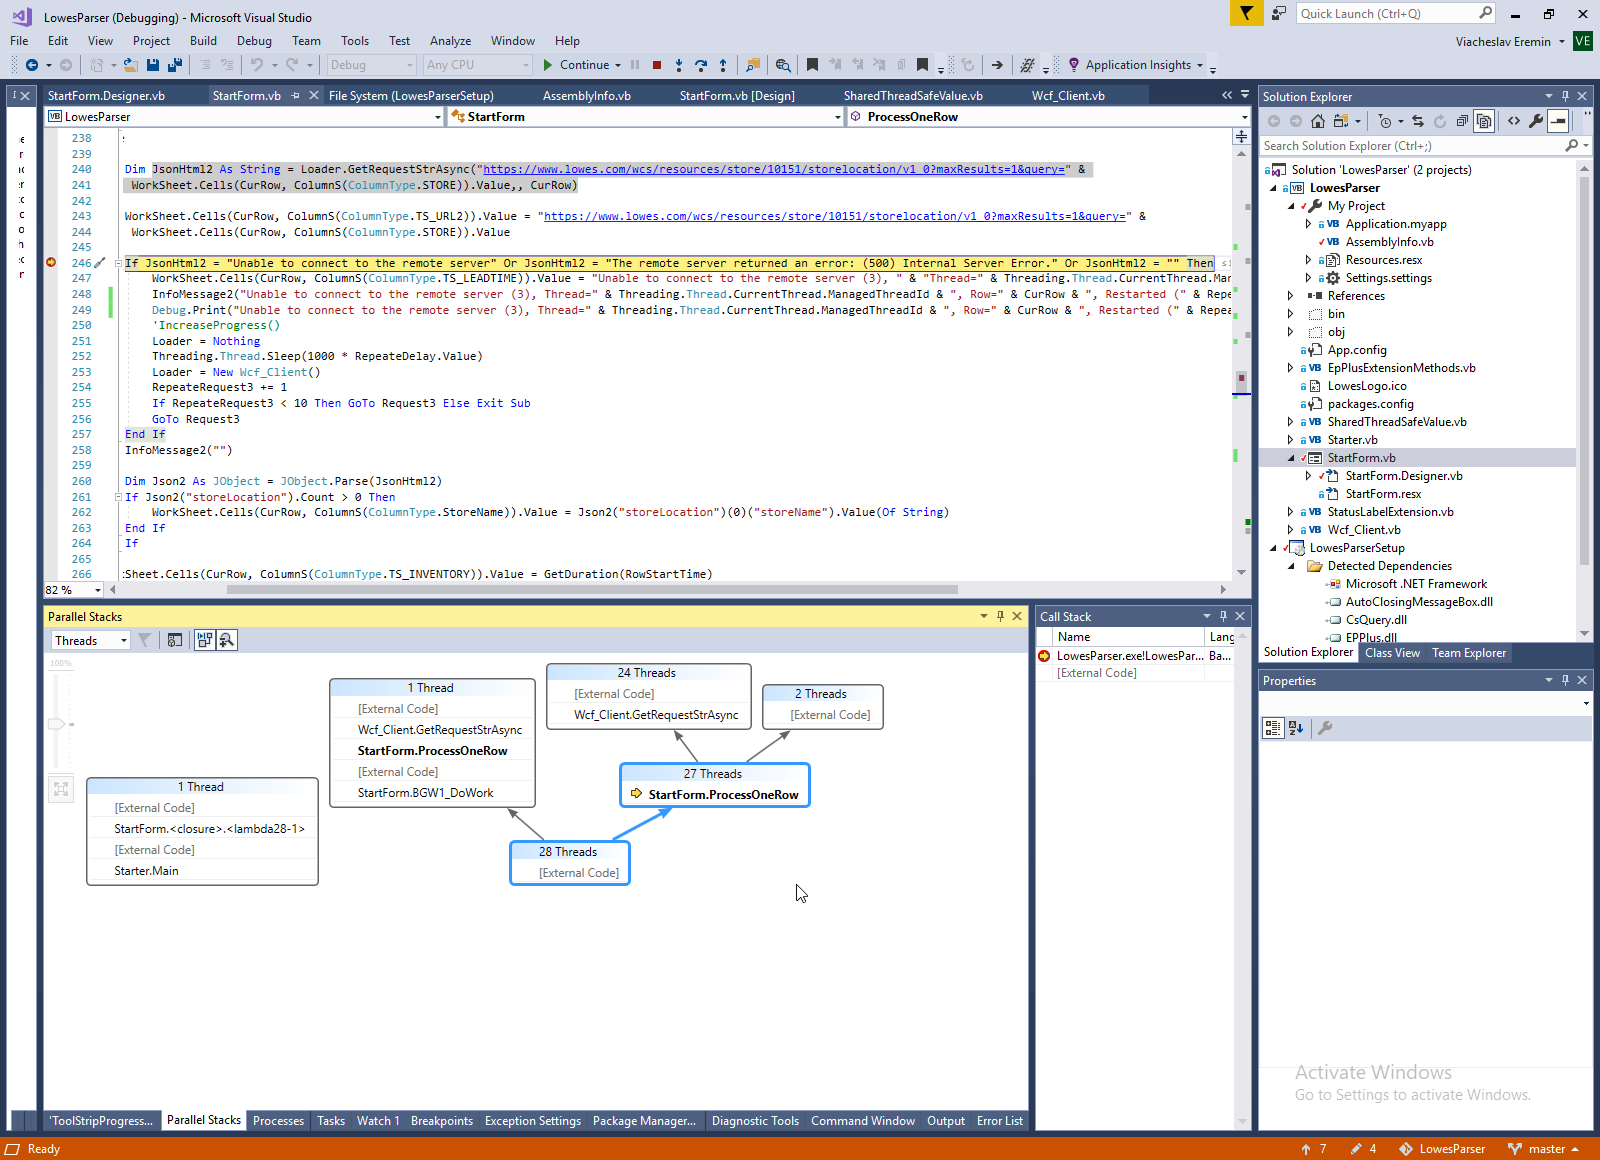The image size is (1600, 1160).
Task: Click the Viacheslav Eremin account name
Action: click(1503, 42)
